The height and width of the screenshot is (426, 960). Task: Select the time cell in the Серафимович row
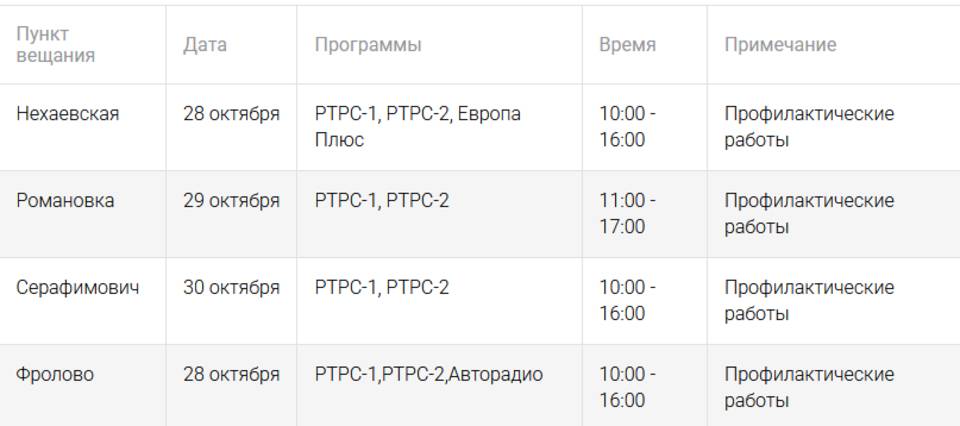click(x=627, y=301)
